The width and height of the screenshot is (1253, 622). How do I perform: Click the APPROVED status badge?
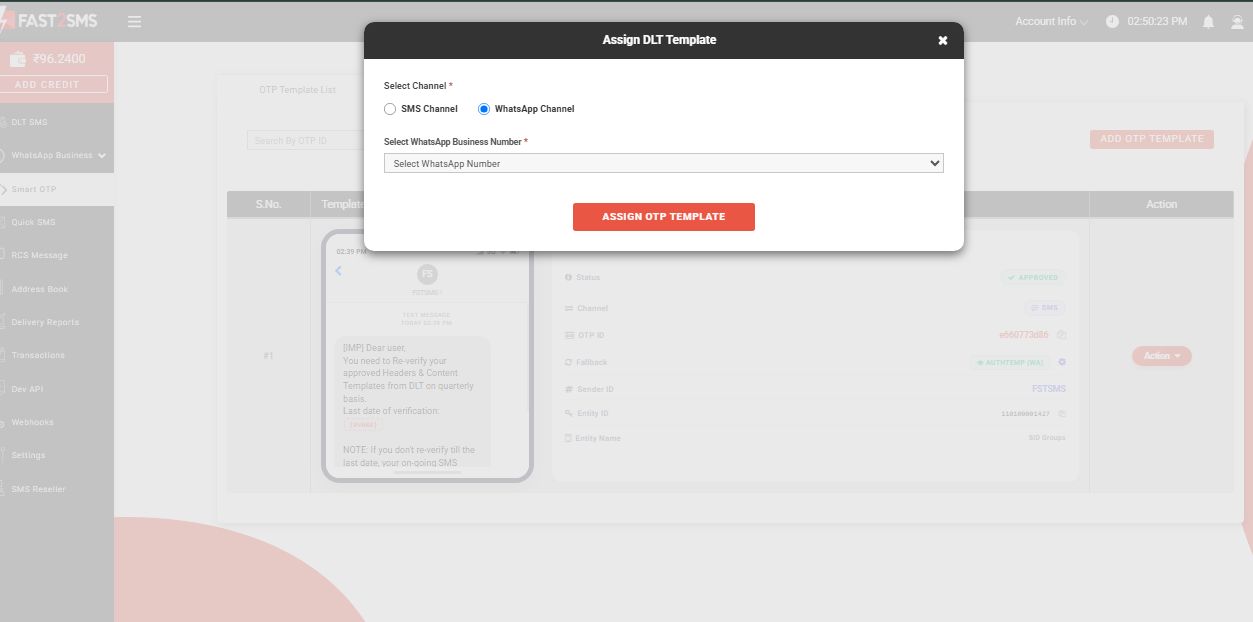1033,277
